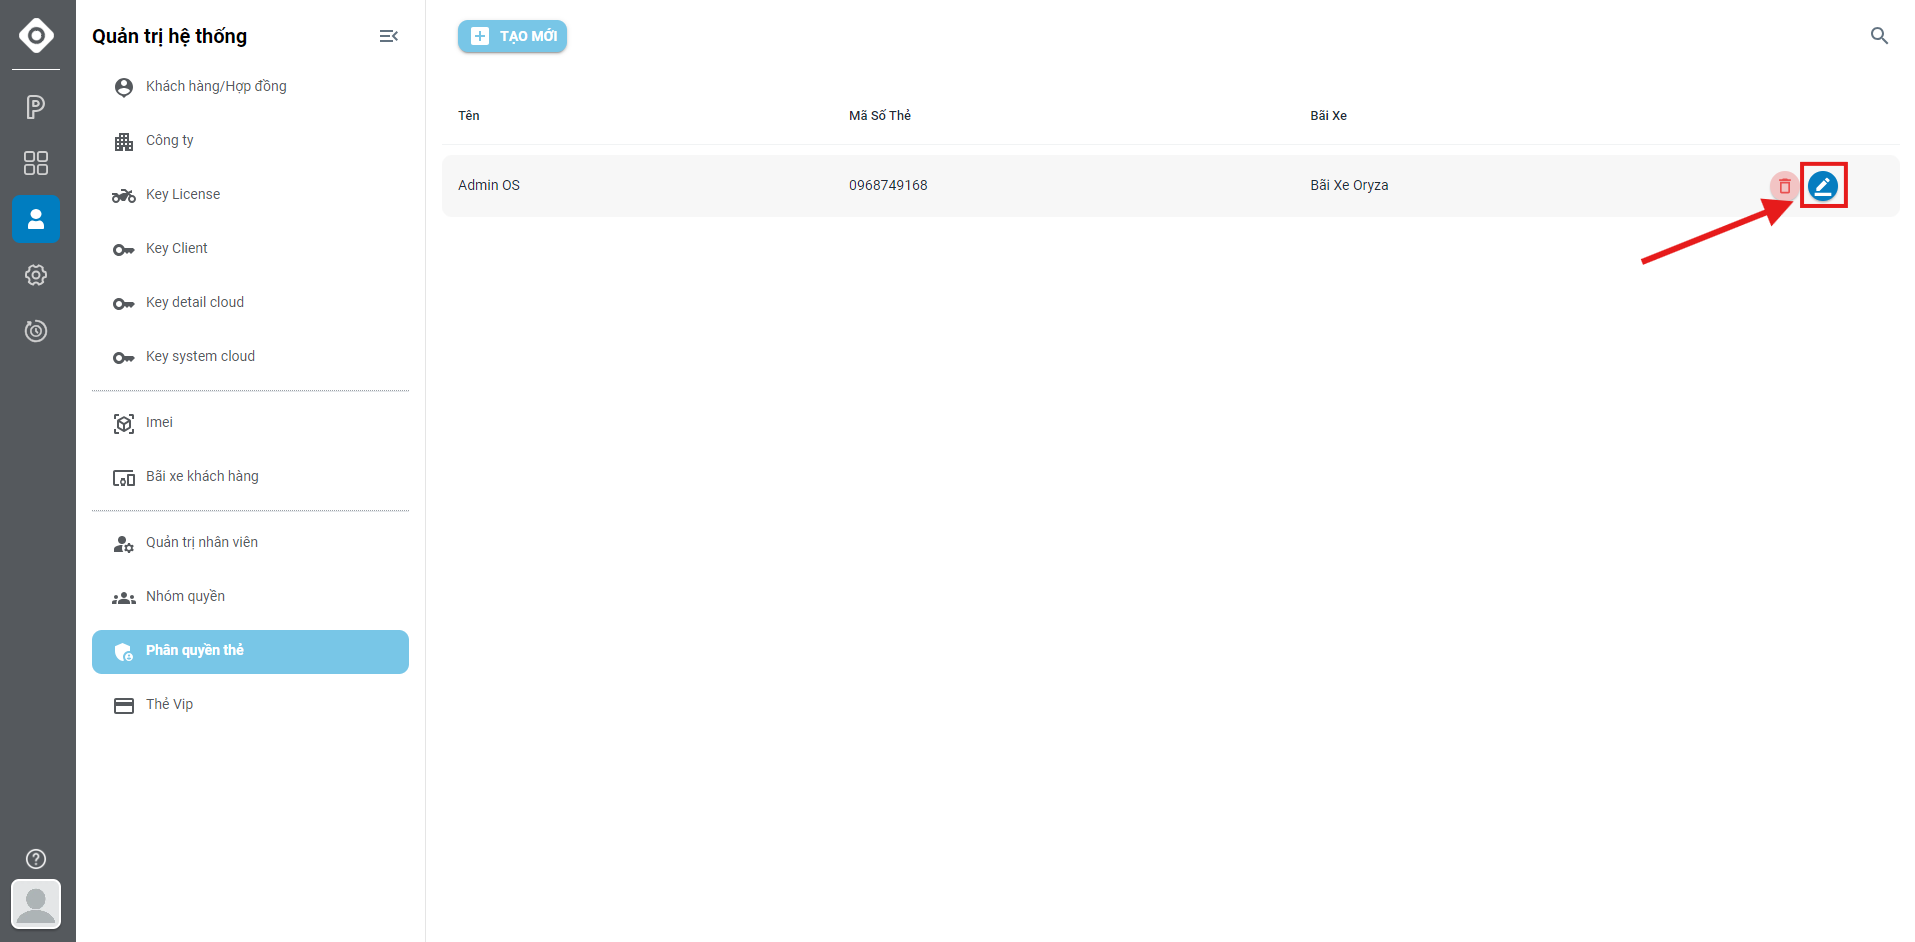The width and height of the screenshot is (1915, 942).
Task: Open the user avatar at bottom left
Action: coord(36,904)
